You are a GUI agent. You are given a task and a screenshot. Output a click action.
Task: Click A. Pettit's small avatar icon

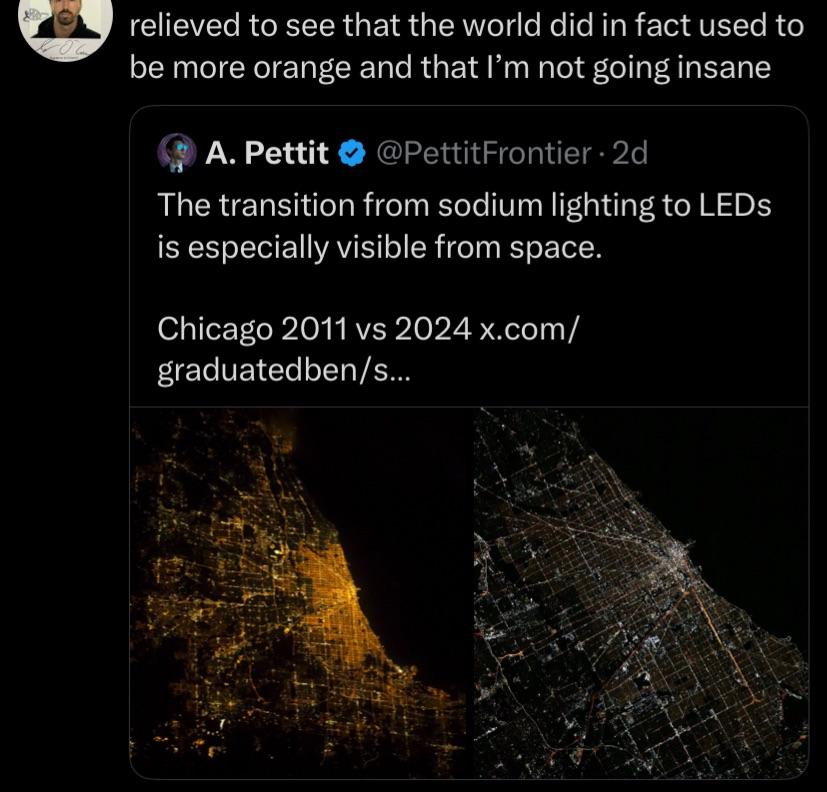pos(176,153)
